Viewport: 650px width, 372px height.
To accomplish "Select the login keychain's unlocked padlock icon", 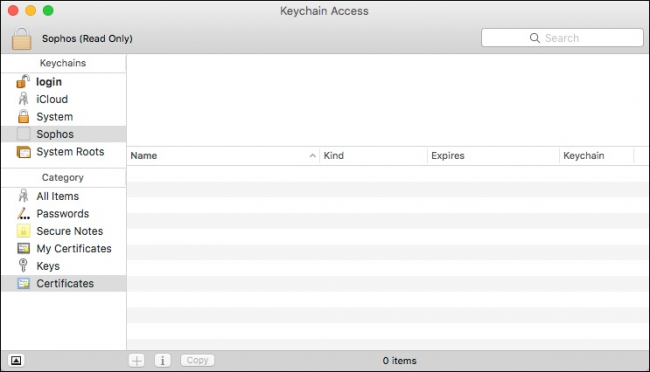I will [x=23, y=82].
